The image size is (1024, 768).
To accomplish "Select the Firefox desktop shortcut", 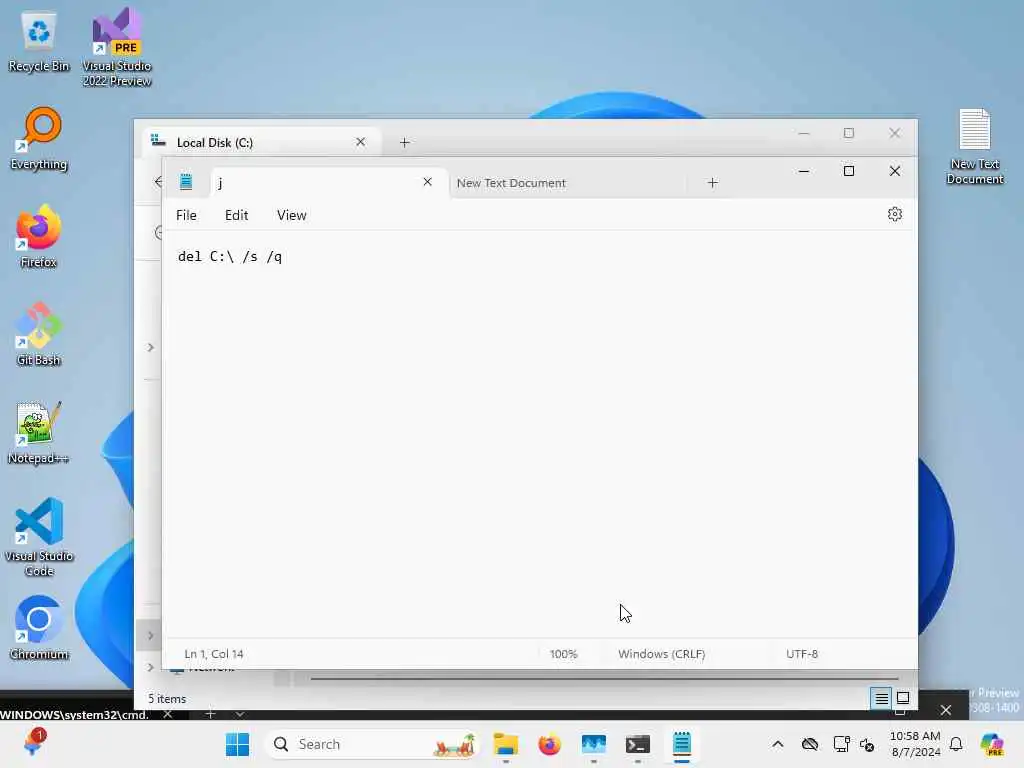I will [x=39, y=236].
